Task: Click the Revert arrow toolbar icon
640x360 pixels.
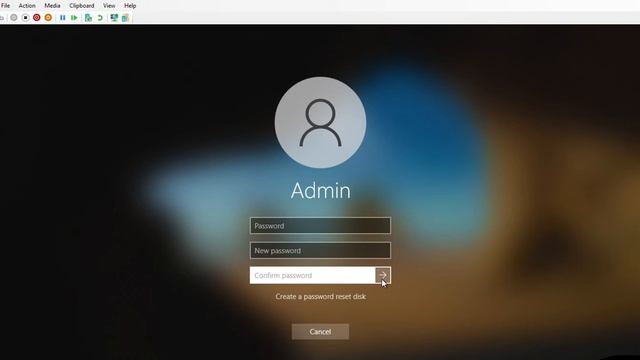Action: [100, 18]
